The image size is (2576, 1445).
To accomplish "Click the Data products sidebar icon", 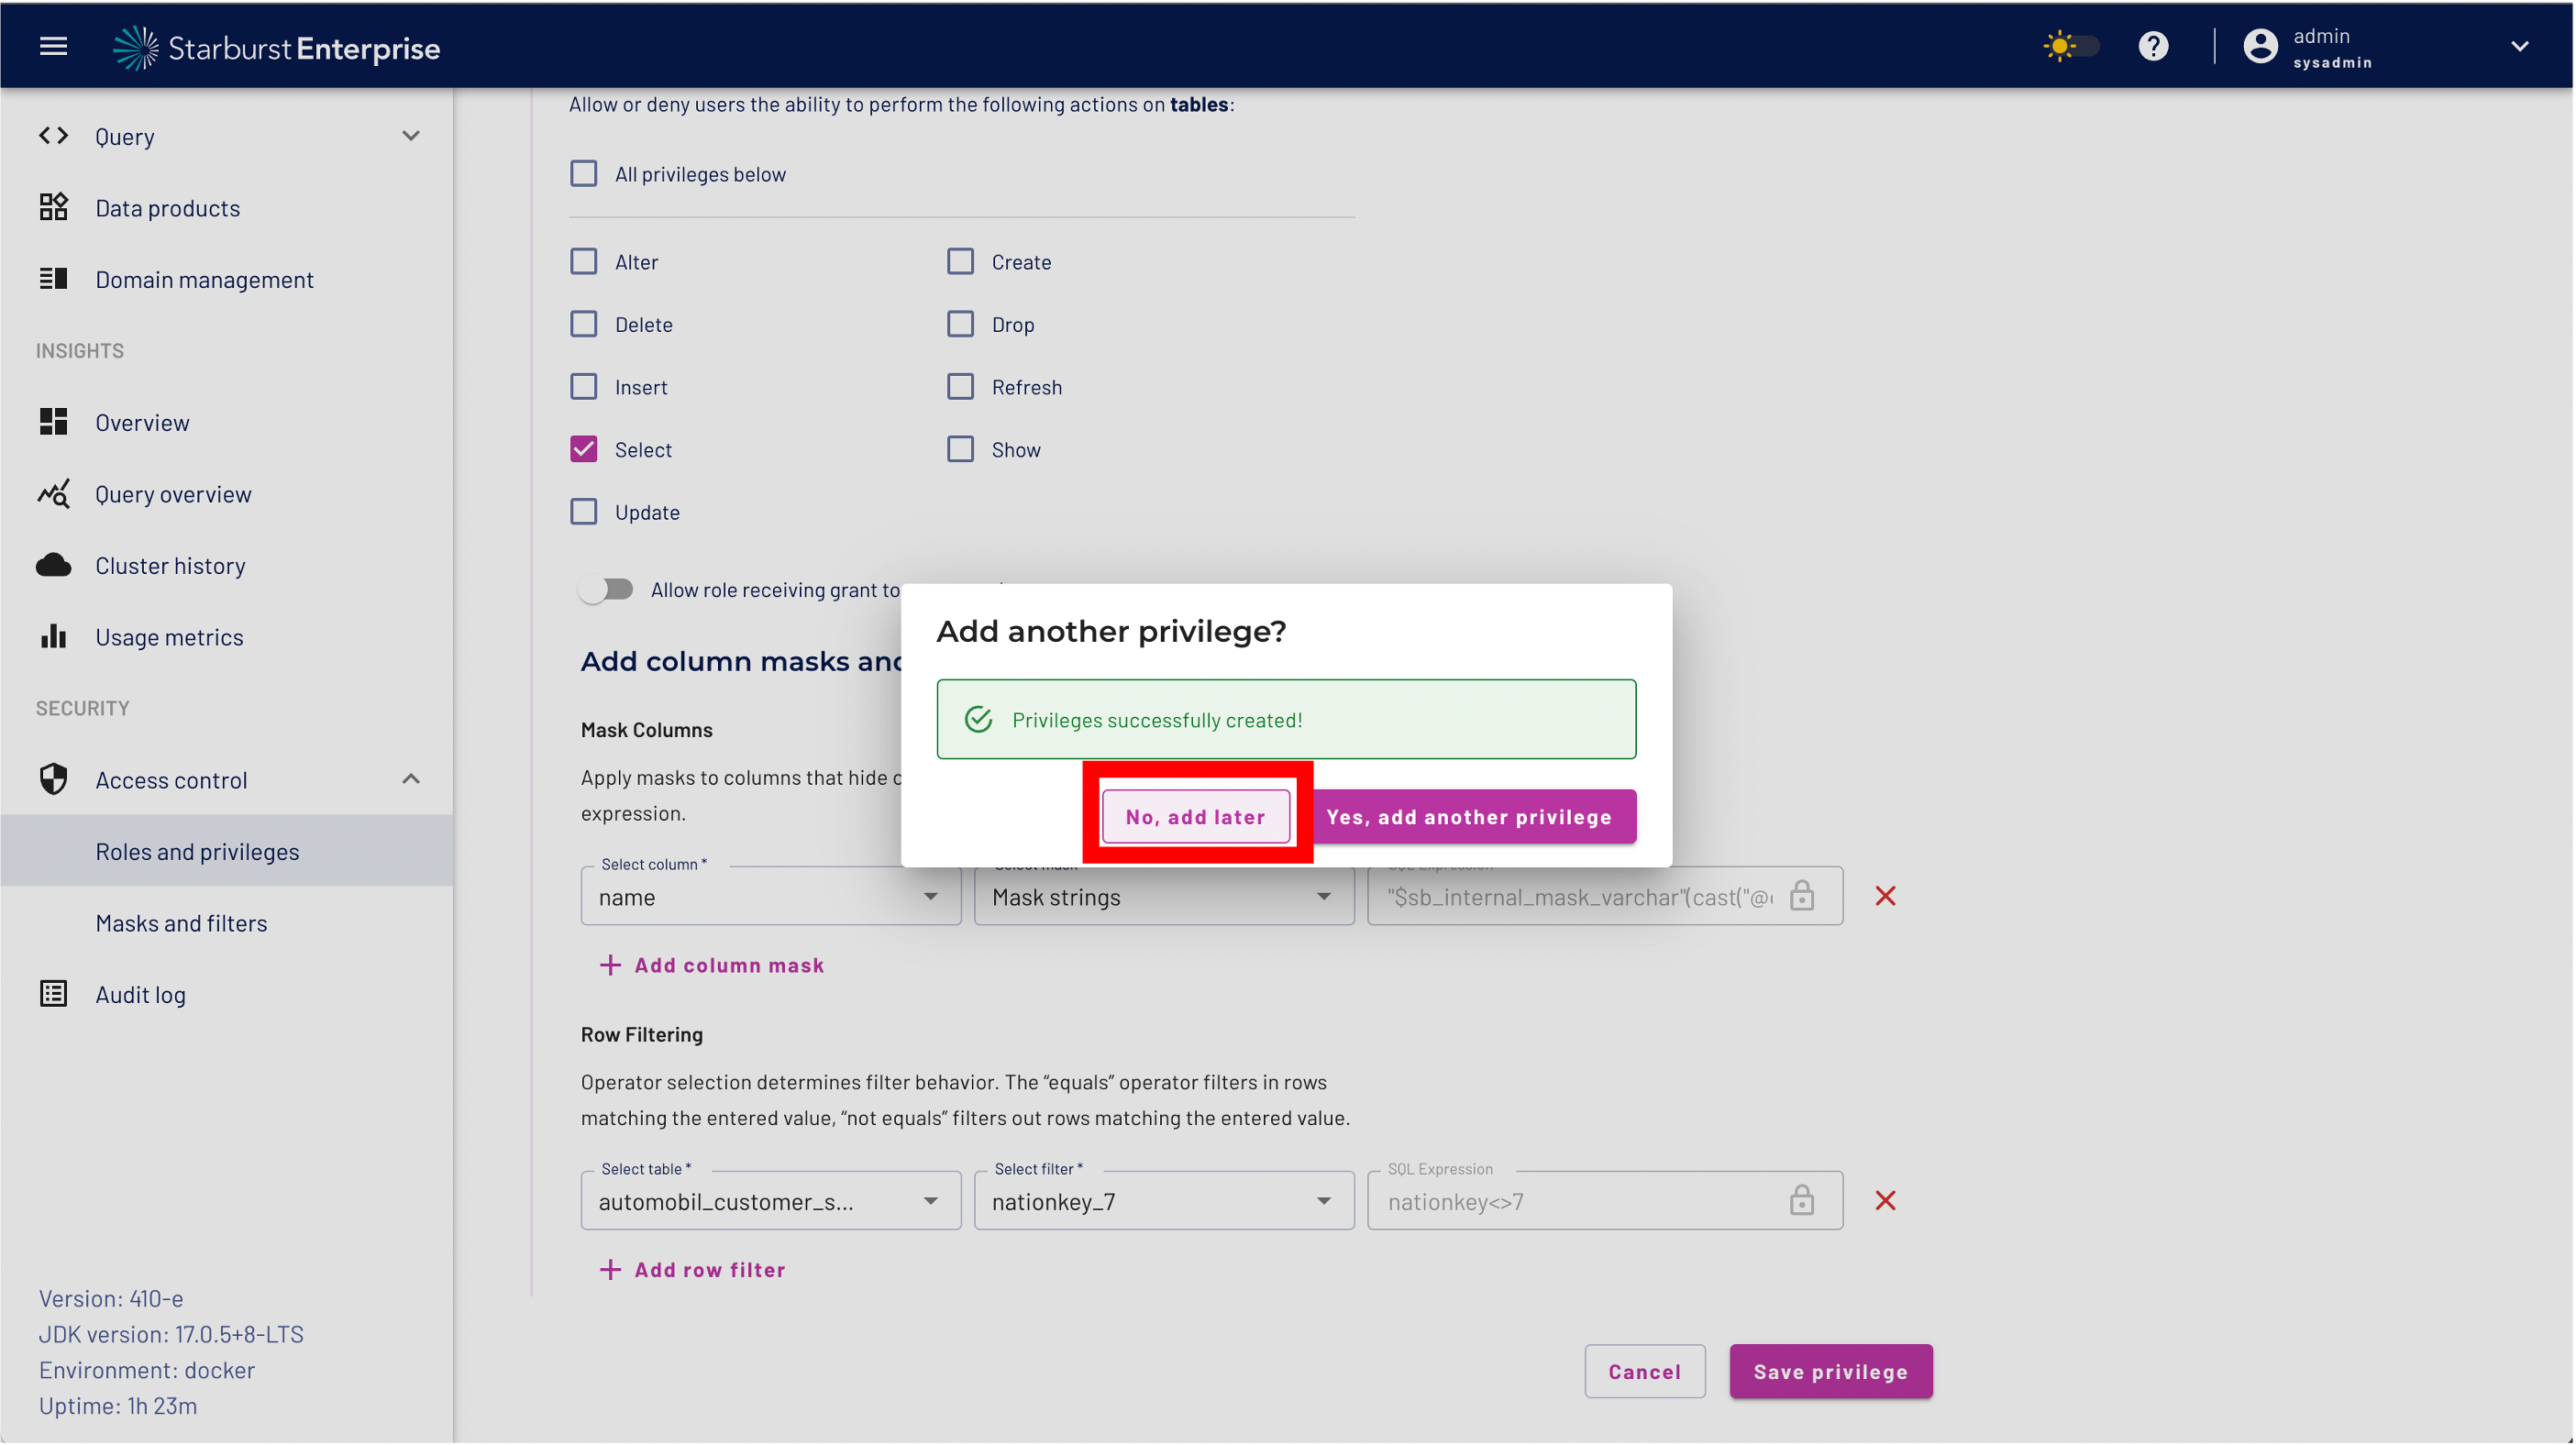I will pos(53,207).
